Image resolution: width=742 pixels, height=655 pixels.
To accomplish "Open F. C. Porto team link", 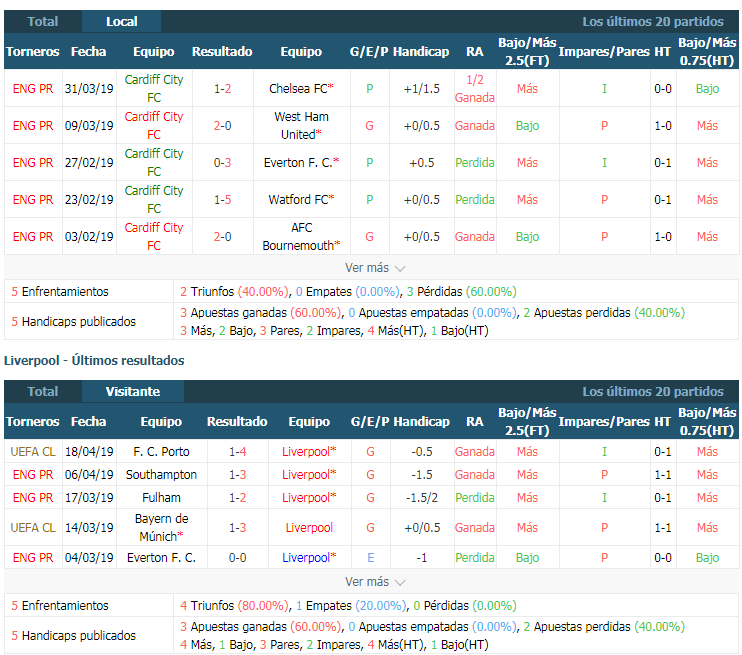I will tap(161, 451).
